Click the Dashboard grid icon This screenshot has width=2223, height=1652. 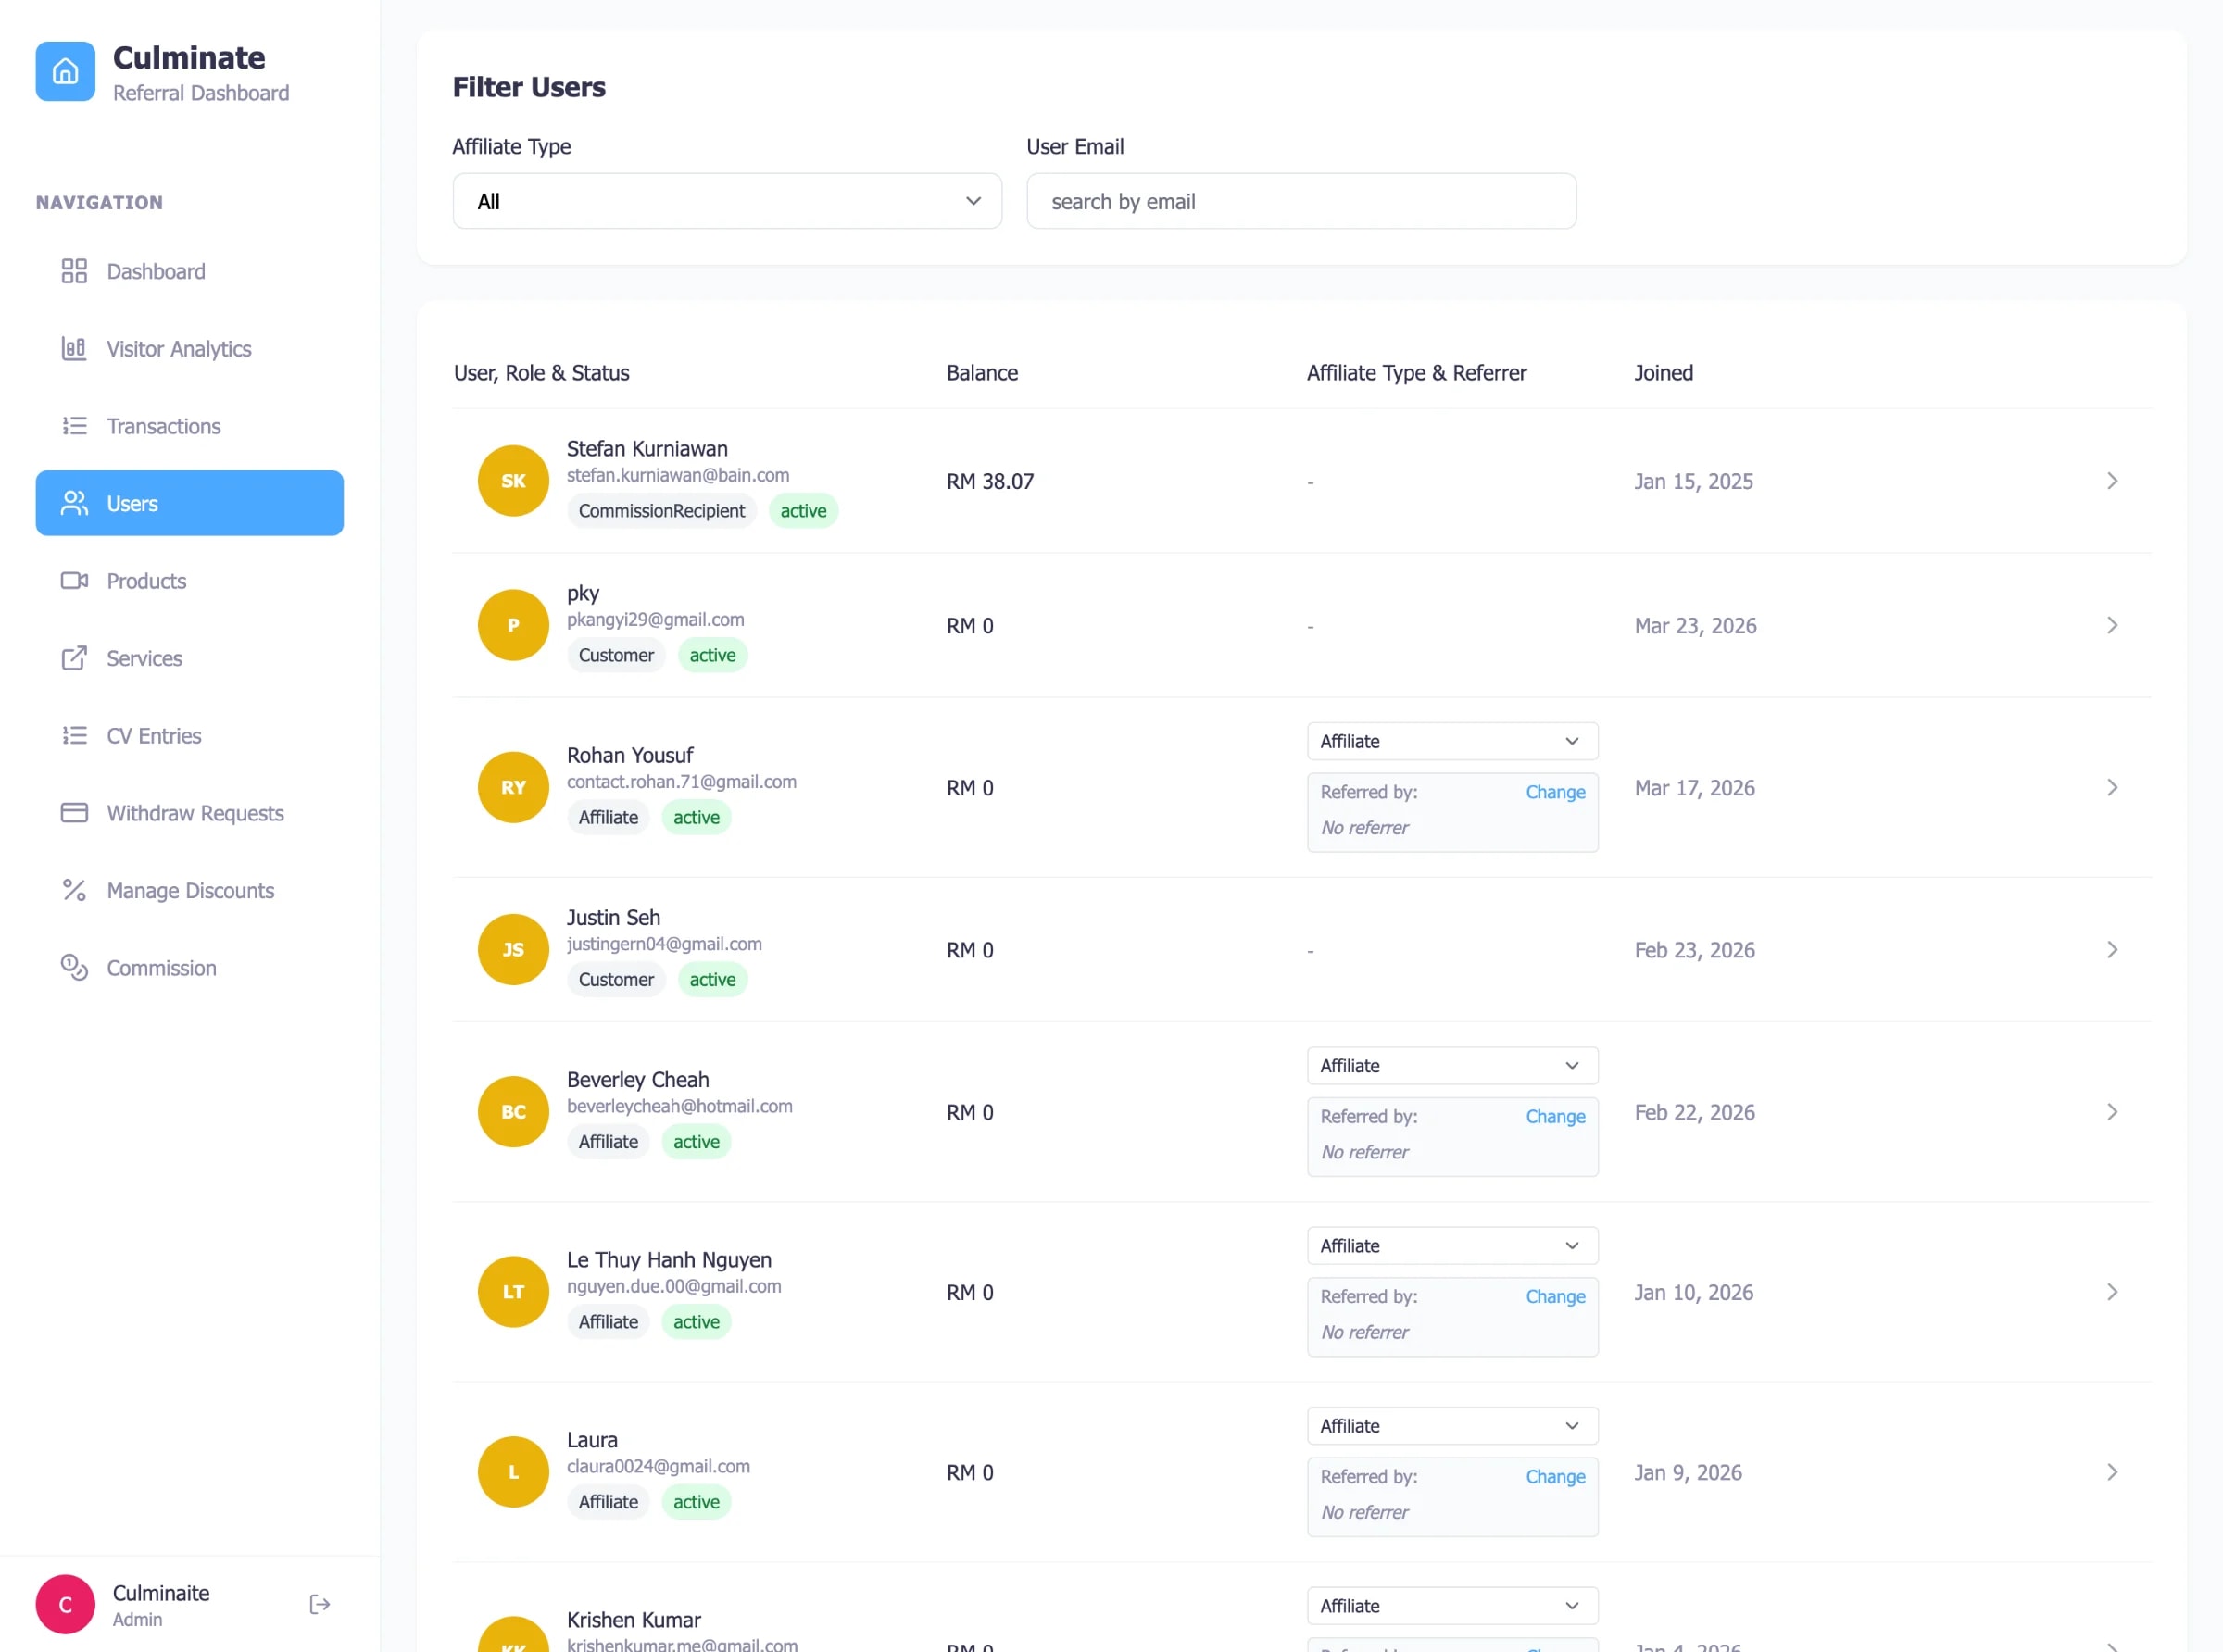point(74,271)
